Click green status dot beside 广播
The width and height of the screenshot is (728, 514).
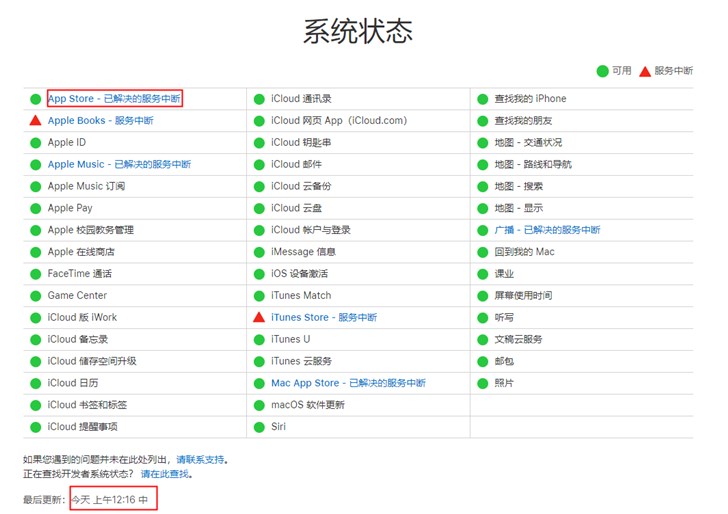pyautogui.click(x=483, y=230)
